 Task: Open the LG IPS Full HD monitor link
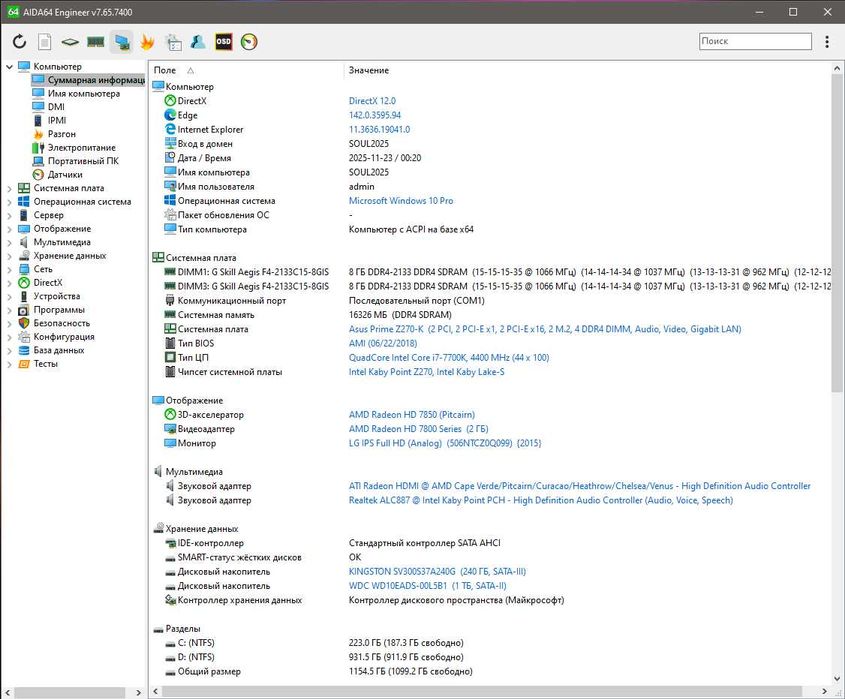(x=445, y=443)
